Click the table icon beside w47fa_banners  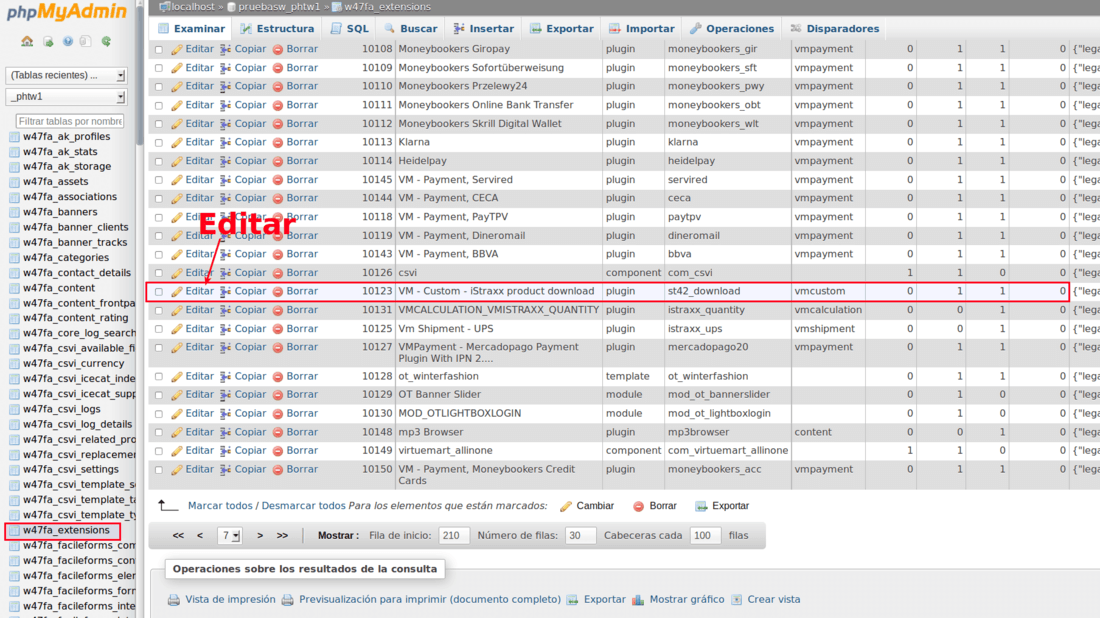coord(14,213)
